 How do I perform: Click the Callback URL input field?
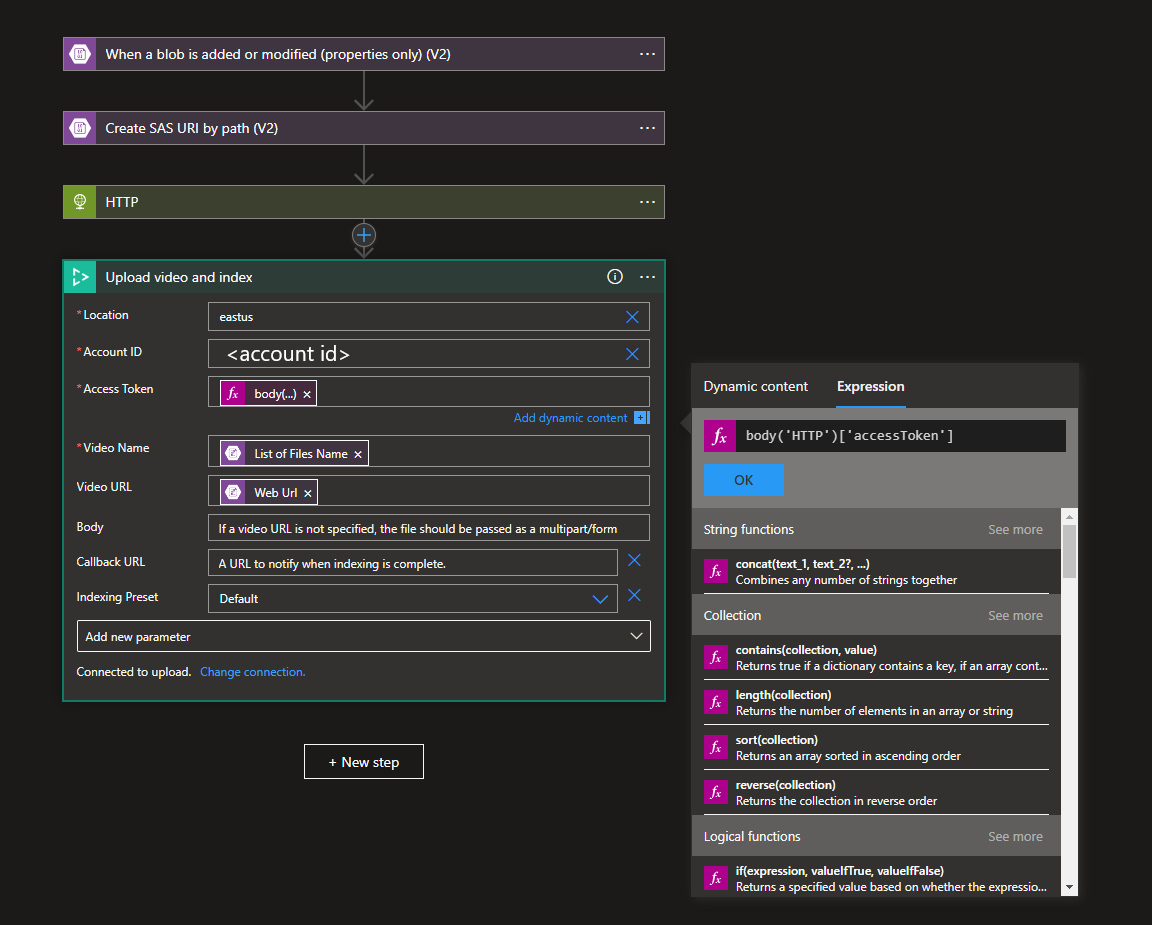(x=413, y=564)
